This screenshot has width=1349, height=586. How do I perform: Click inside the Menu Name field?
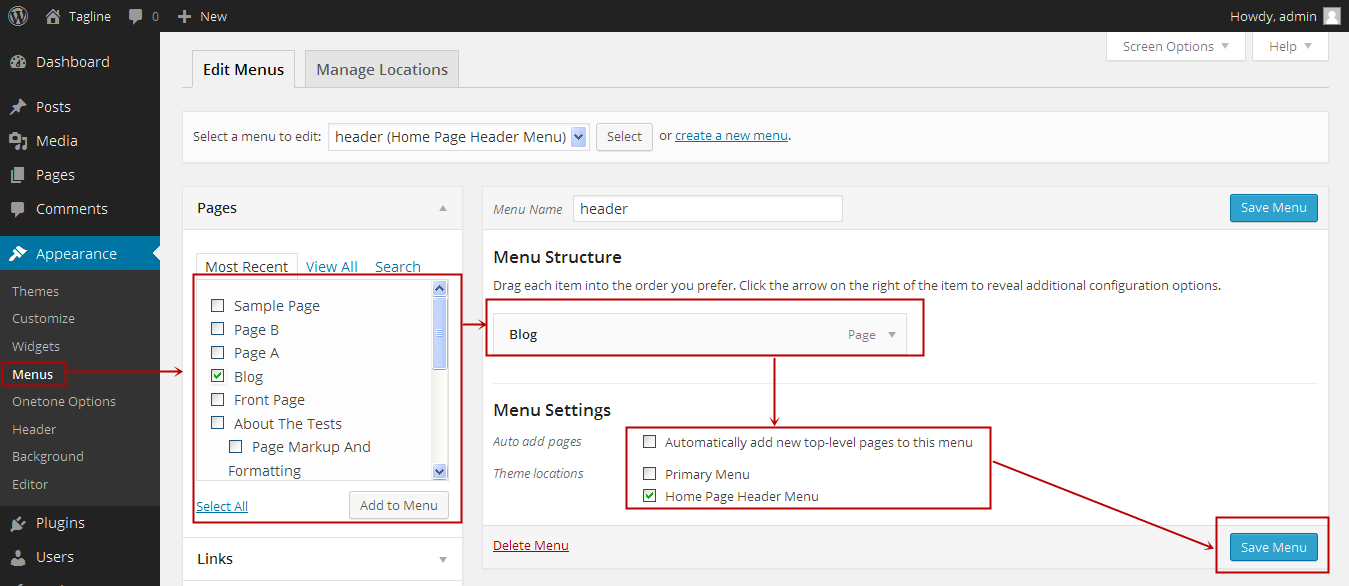click(x=707, y=208)
